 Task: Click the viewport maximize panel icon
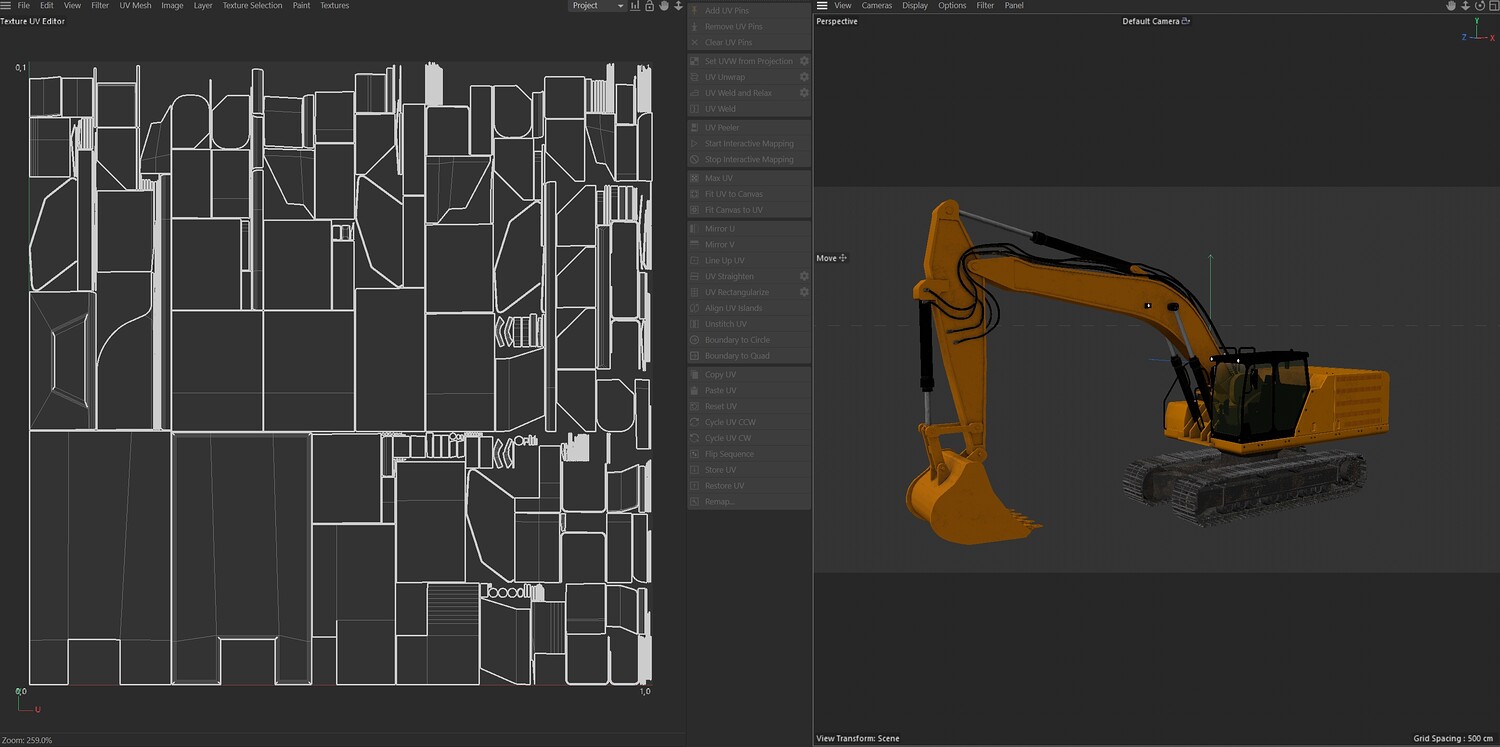click(1493, 6)
